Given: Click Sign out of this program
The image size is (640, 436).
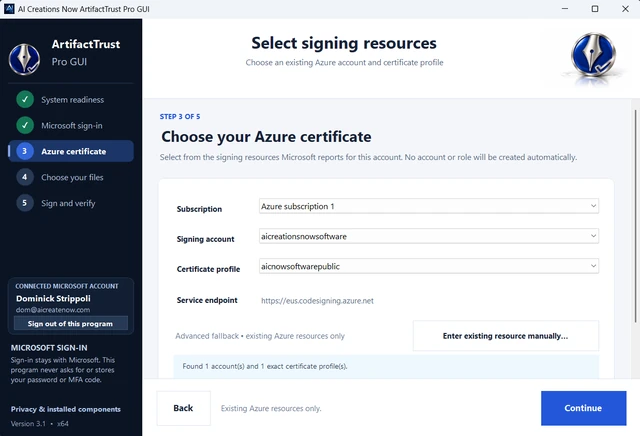Looking at the screenshot, I should pyautogui.click(x=71, y=323).
